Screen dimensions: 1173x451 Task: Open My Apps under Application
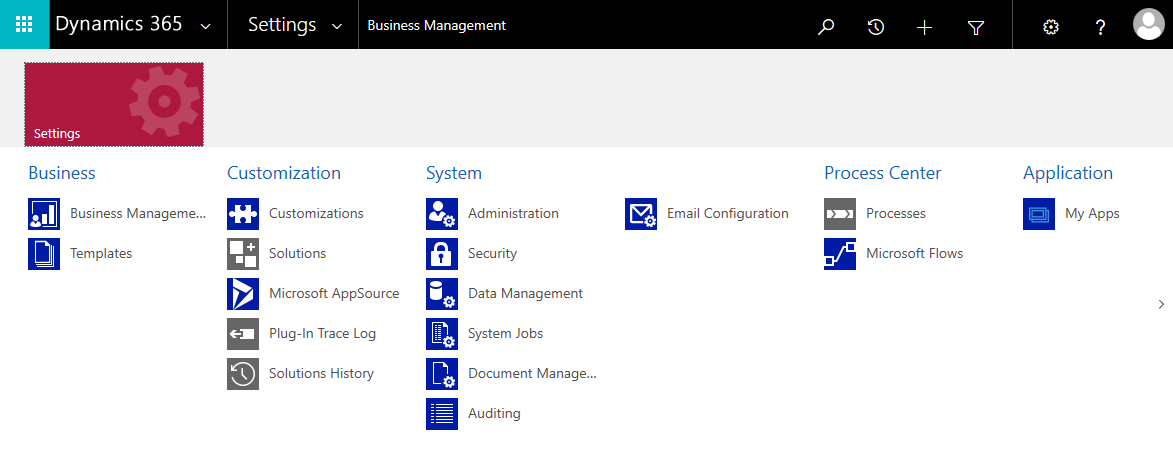[1091, 214]
